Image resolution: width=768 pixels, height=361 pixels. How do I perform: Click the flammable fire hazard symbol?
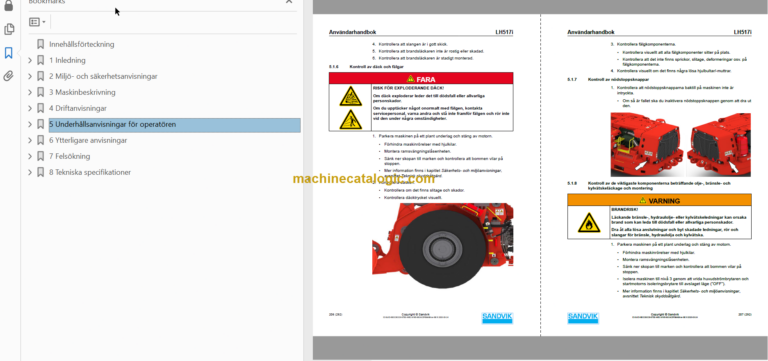[x=589, y=222]
